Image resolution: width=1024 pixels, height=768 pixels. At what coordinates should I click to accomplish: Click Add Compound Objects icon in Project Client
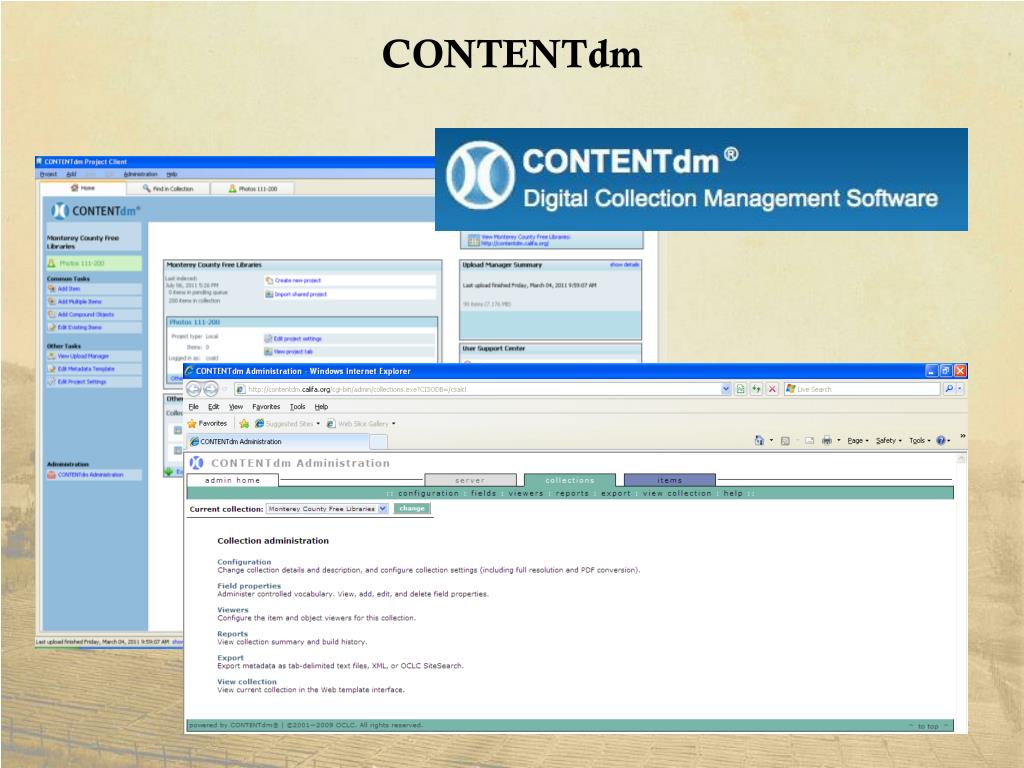[x=52, y=314]
